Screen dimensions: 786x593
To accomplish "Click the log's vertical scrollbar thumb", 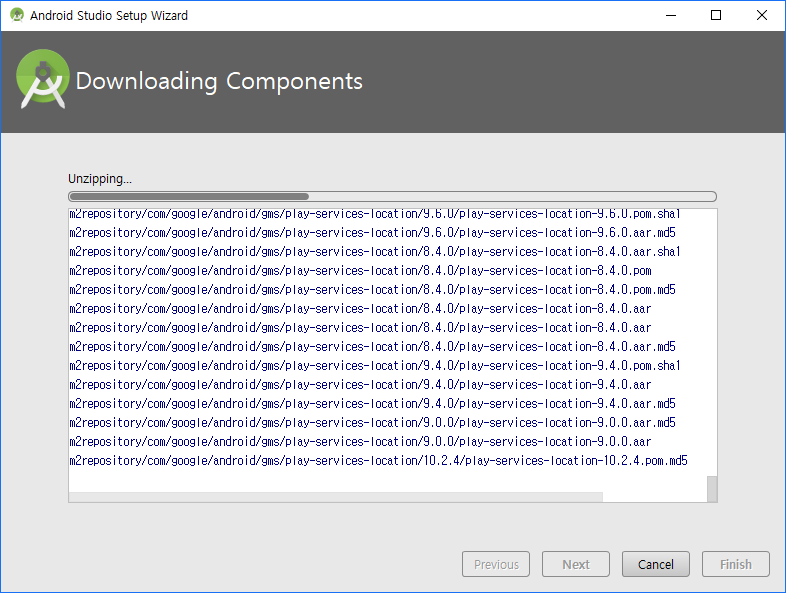I will (x=712, y=489).
